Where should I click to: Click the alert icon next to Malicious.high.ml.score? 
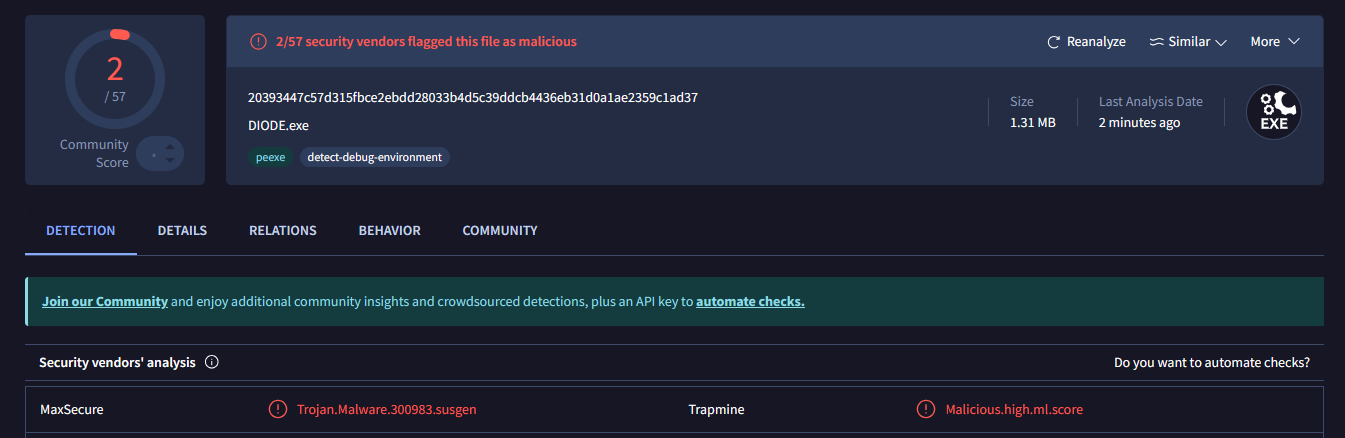[926, 409]
